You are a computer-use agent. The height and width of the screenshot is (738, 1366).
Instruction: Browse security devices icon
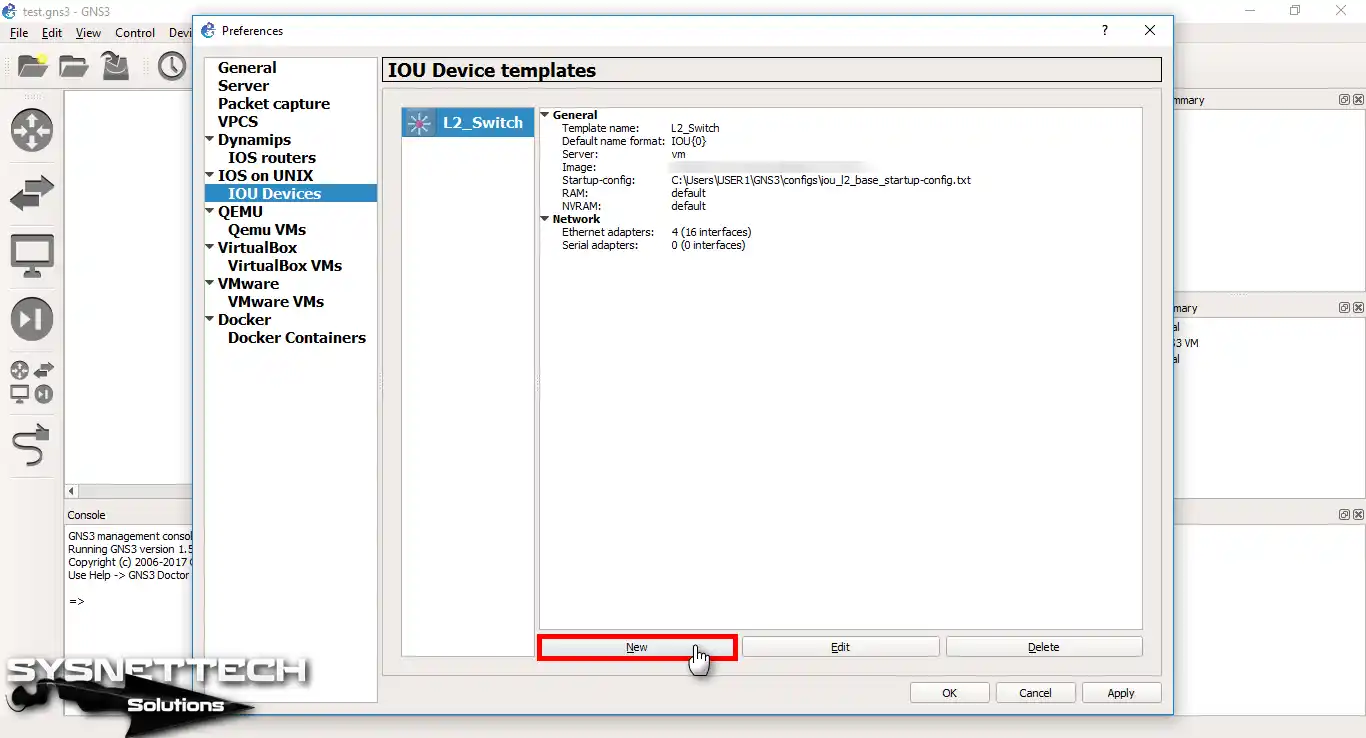(32, 319)
